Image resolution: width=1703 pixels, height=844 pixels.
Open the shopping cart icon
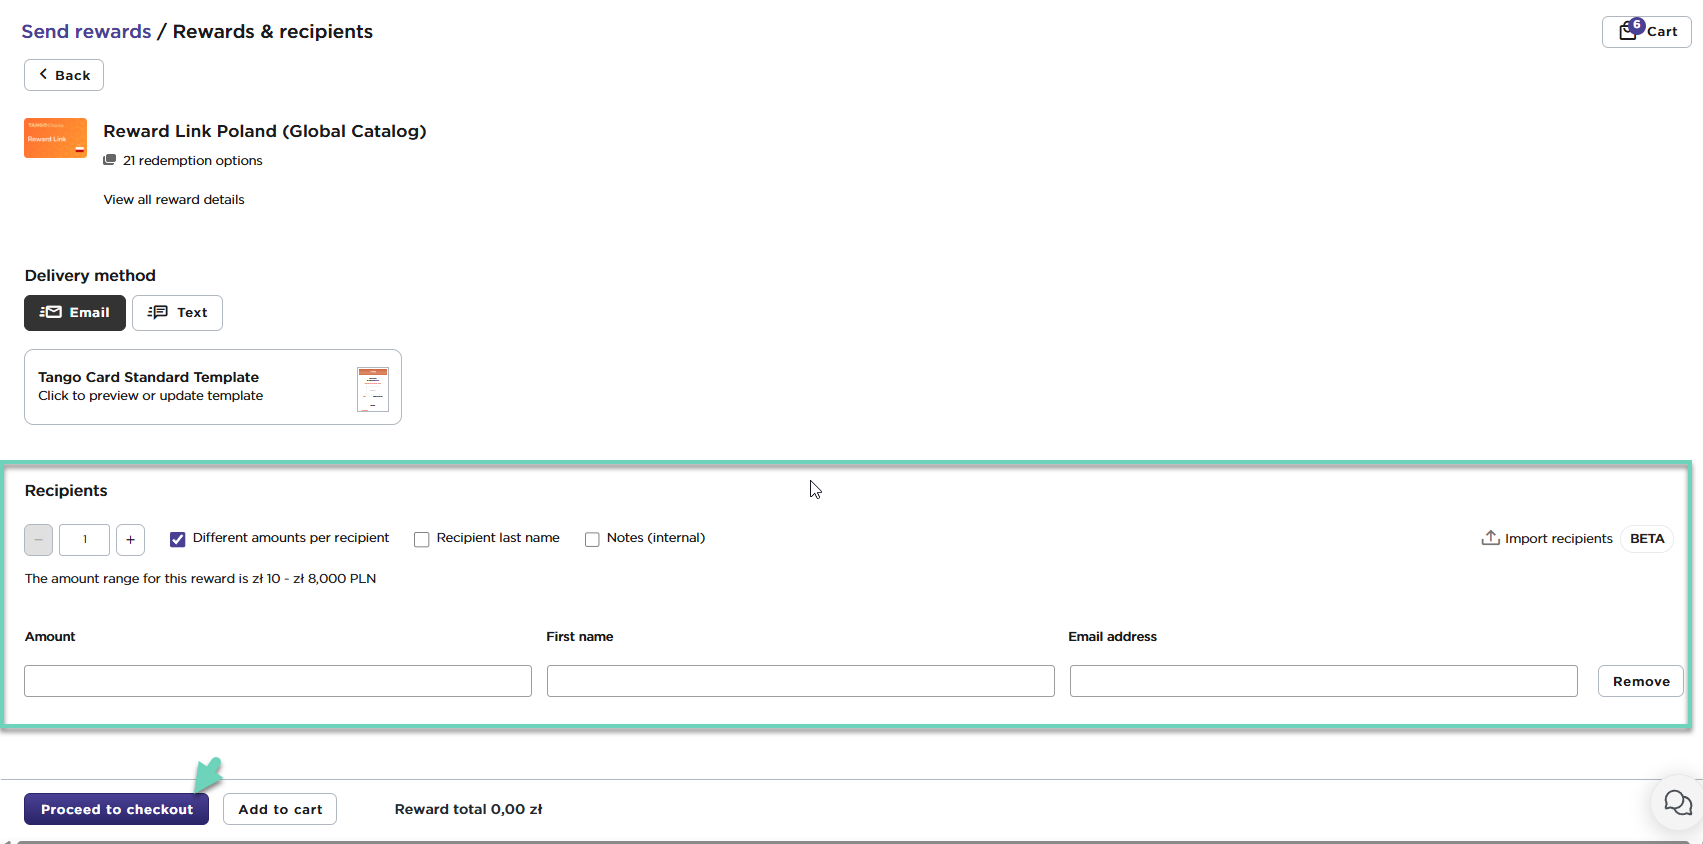point(1629,31)
